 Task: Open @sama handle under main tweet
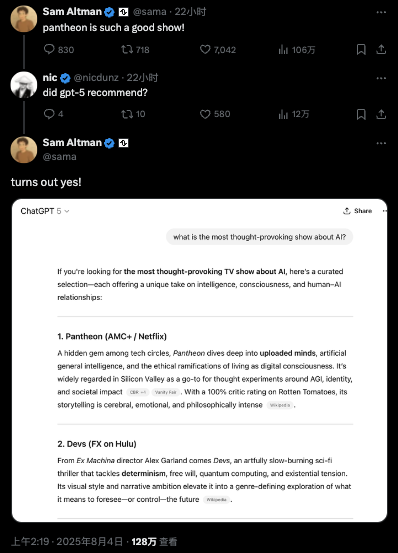point(59,157)
